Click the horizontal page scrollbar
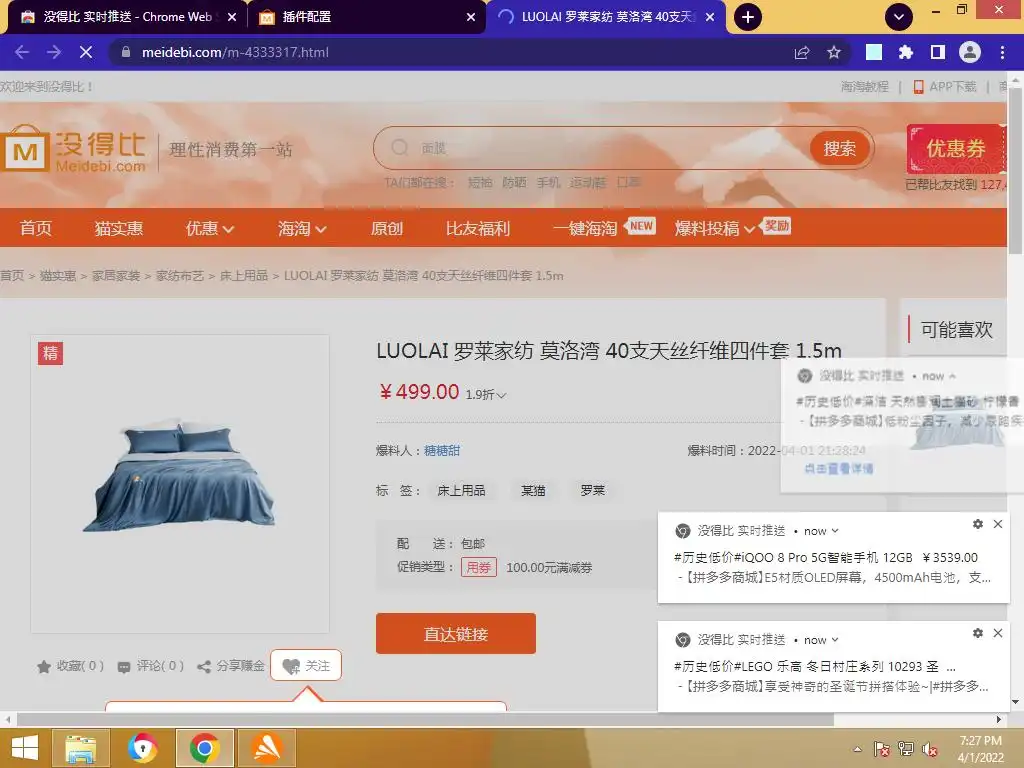 (425, 719)
